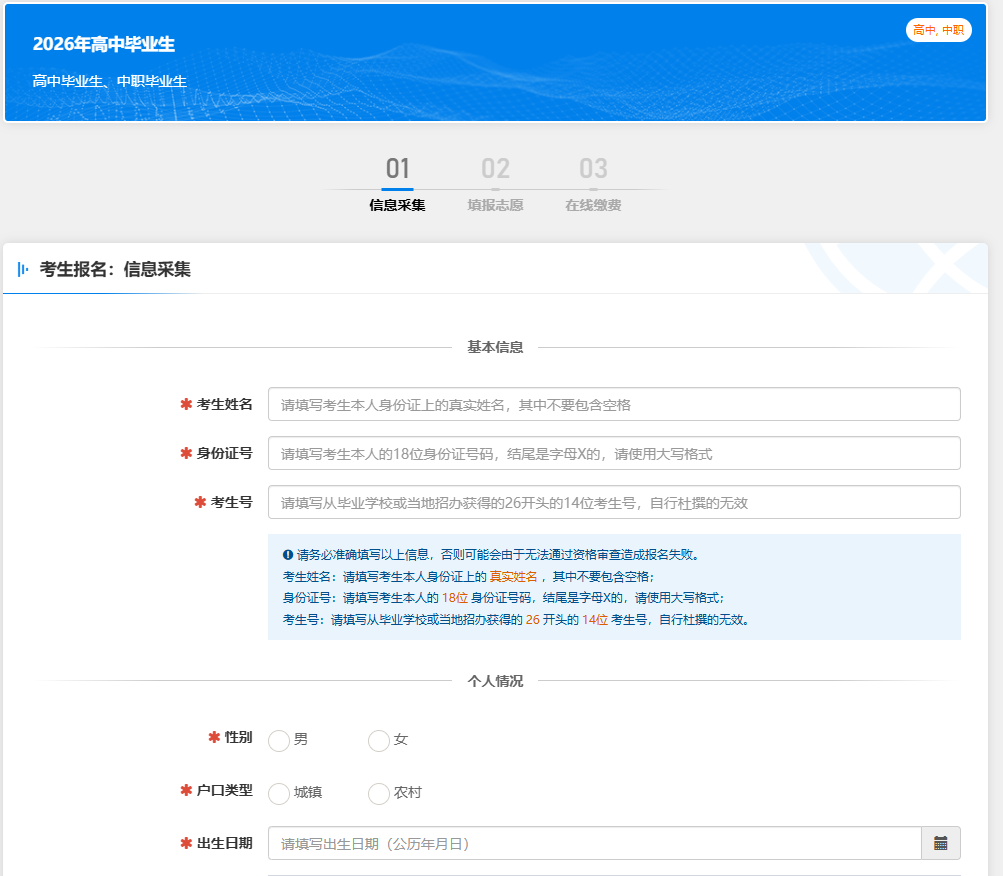This screenshot has height=876, width=1003.
Task: Select the 女 gender radio button
Action: click(379, 740)
